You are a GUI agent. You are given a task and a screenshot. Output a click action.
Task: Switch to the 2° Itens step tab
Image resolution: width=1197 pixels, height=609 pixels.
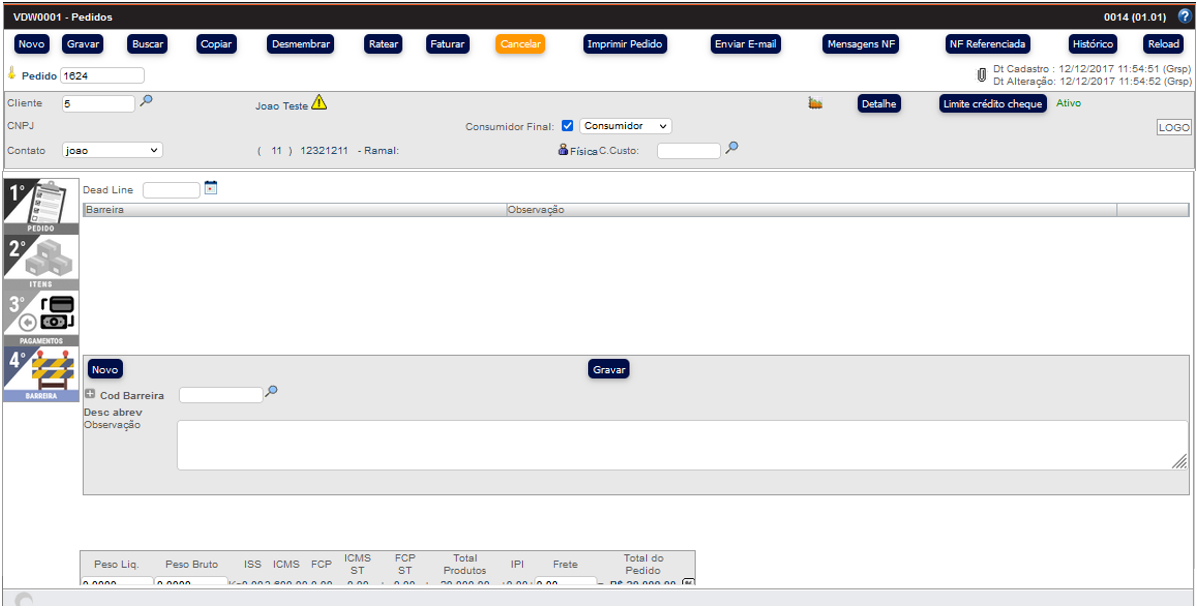tap(41, 263)
